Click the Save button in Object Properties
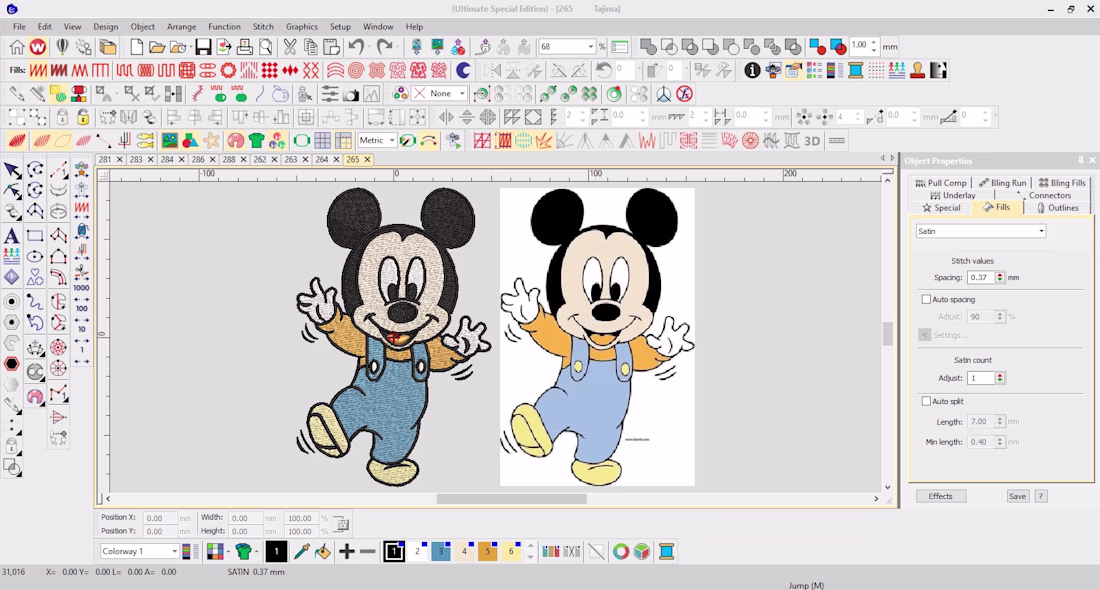Image resolution: width=1100 pixels, height=590 pixels. [1017, 496]
